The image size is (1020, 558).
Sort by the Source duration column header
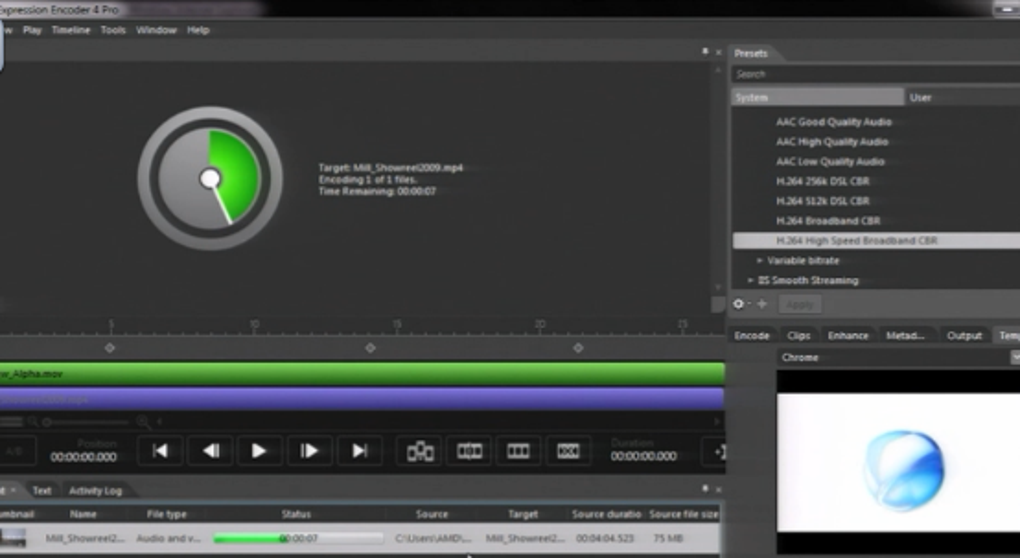pos(606,514)
